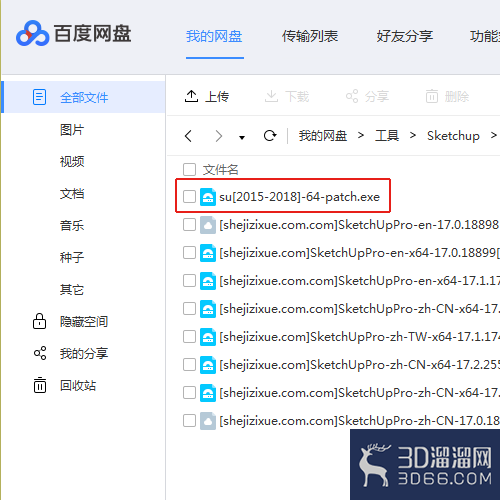The height and width of the screenshot is (500, 500).
Task: Open the 我的网盘 tab
Action: click(214, 36)
